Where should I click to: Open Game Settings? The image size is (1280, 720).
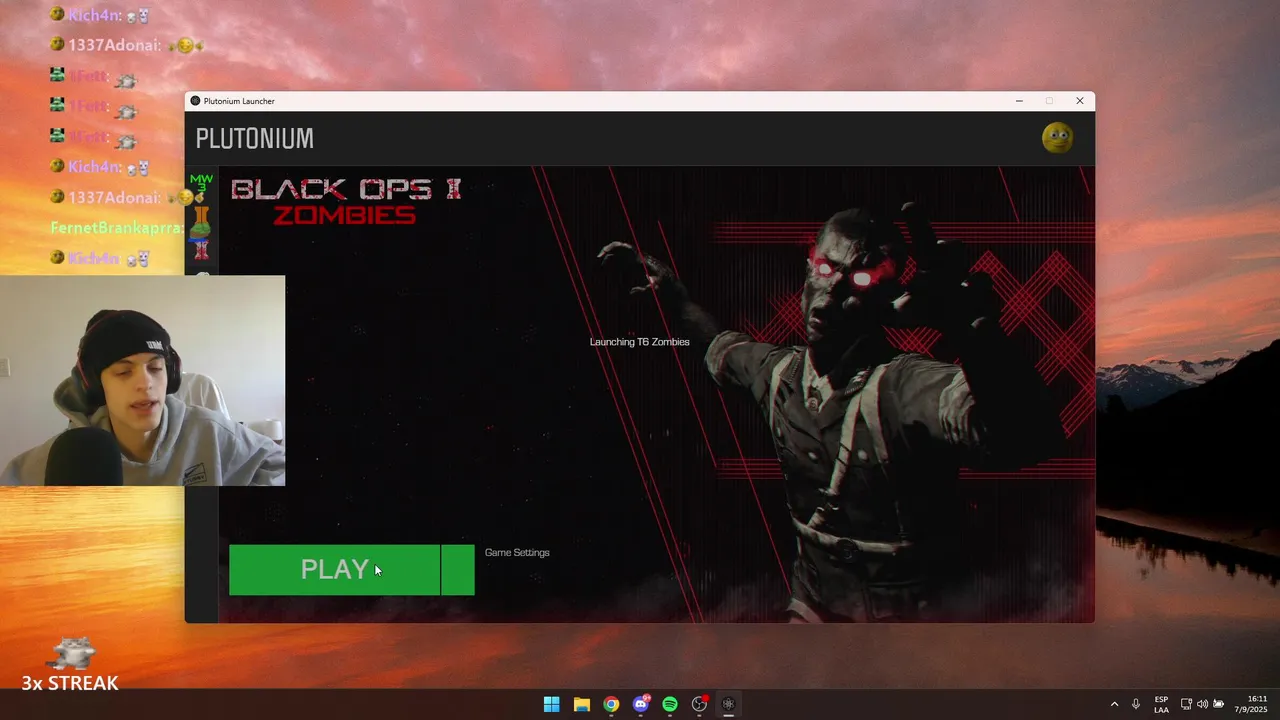click(517, 553)
